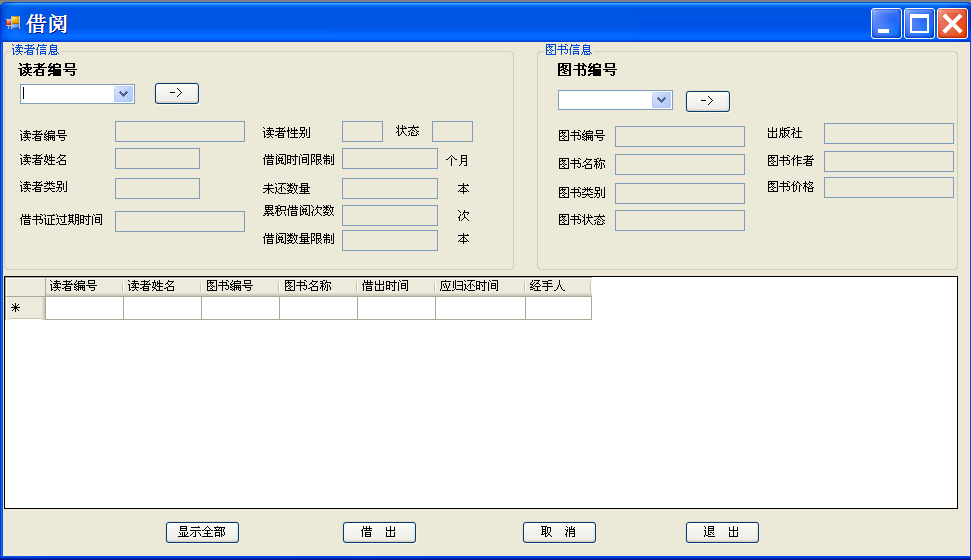Click the 经手人 column header

click(x=558, y=286)
